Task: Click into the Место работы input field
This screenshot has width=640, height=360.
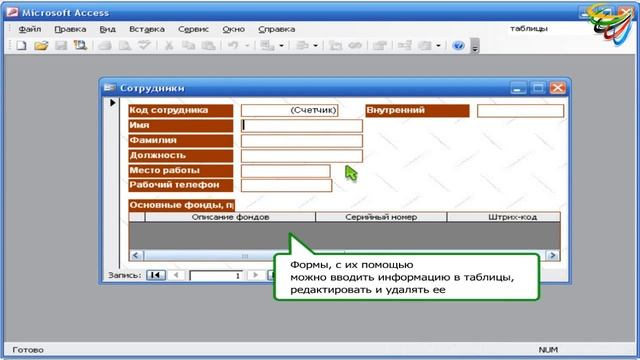Action: [x=286, y=171]
